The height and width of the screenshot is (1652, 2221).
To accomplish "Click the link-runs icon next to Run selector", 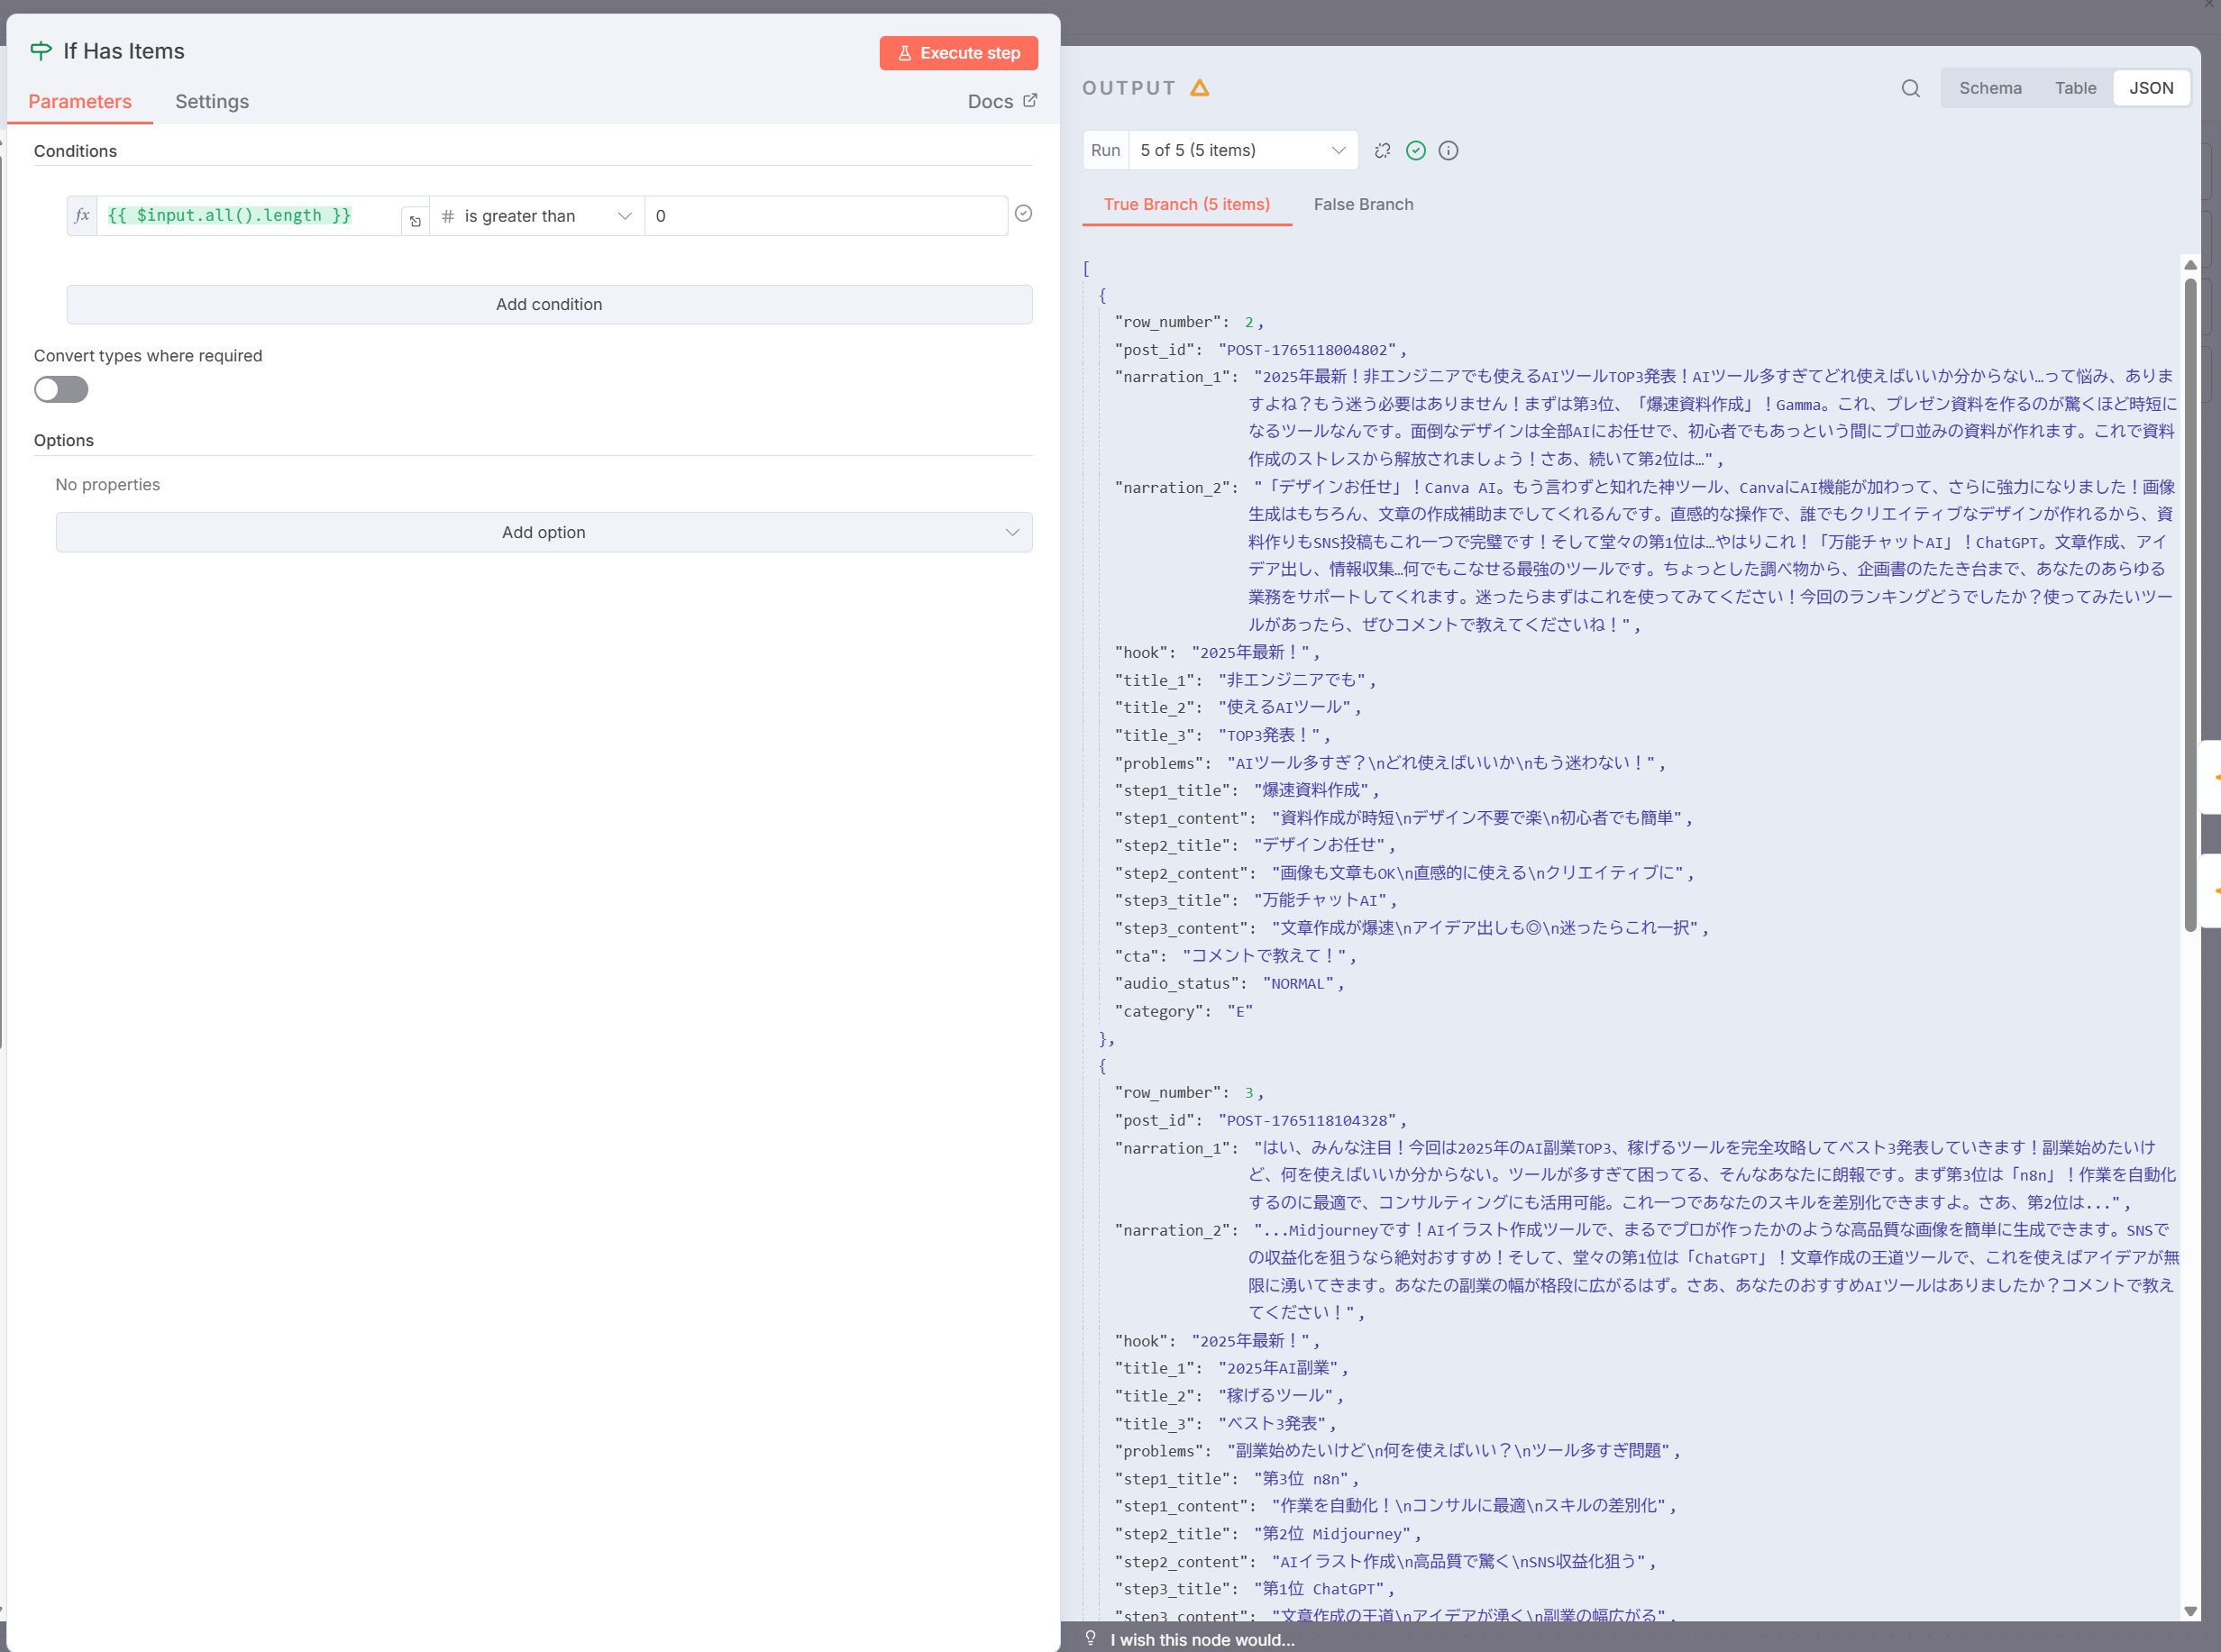I will (x=1383, y=150).
